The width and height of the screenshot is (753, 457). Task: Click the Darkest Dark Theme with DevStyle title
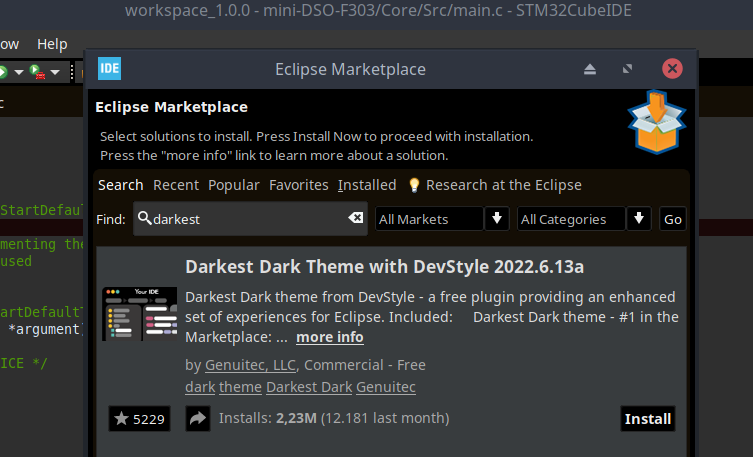(x=385, y=267)
